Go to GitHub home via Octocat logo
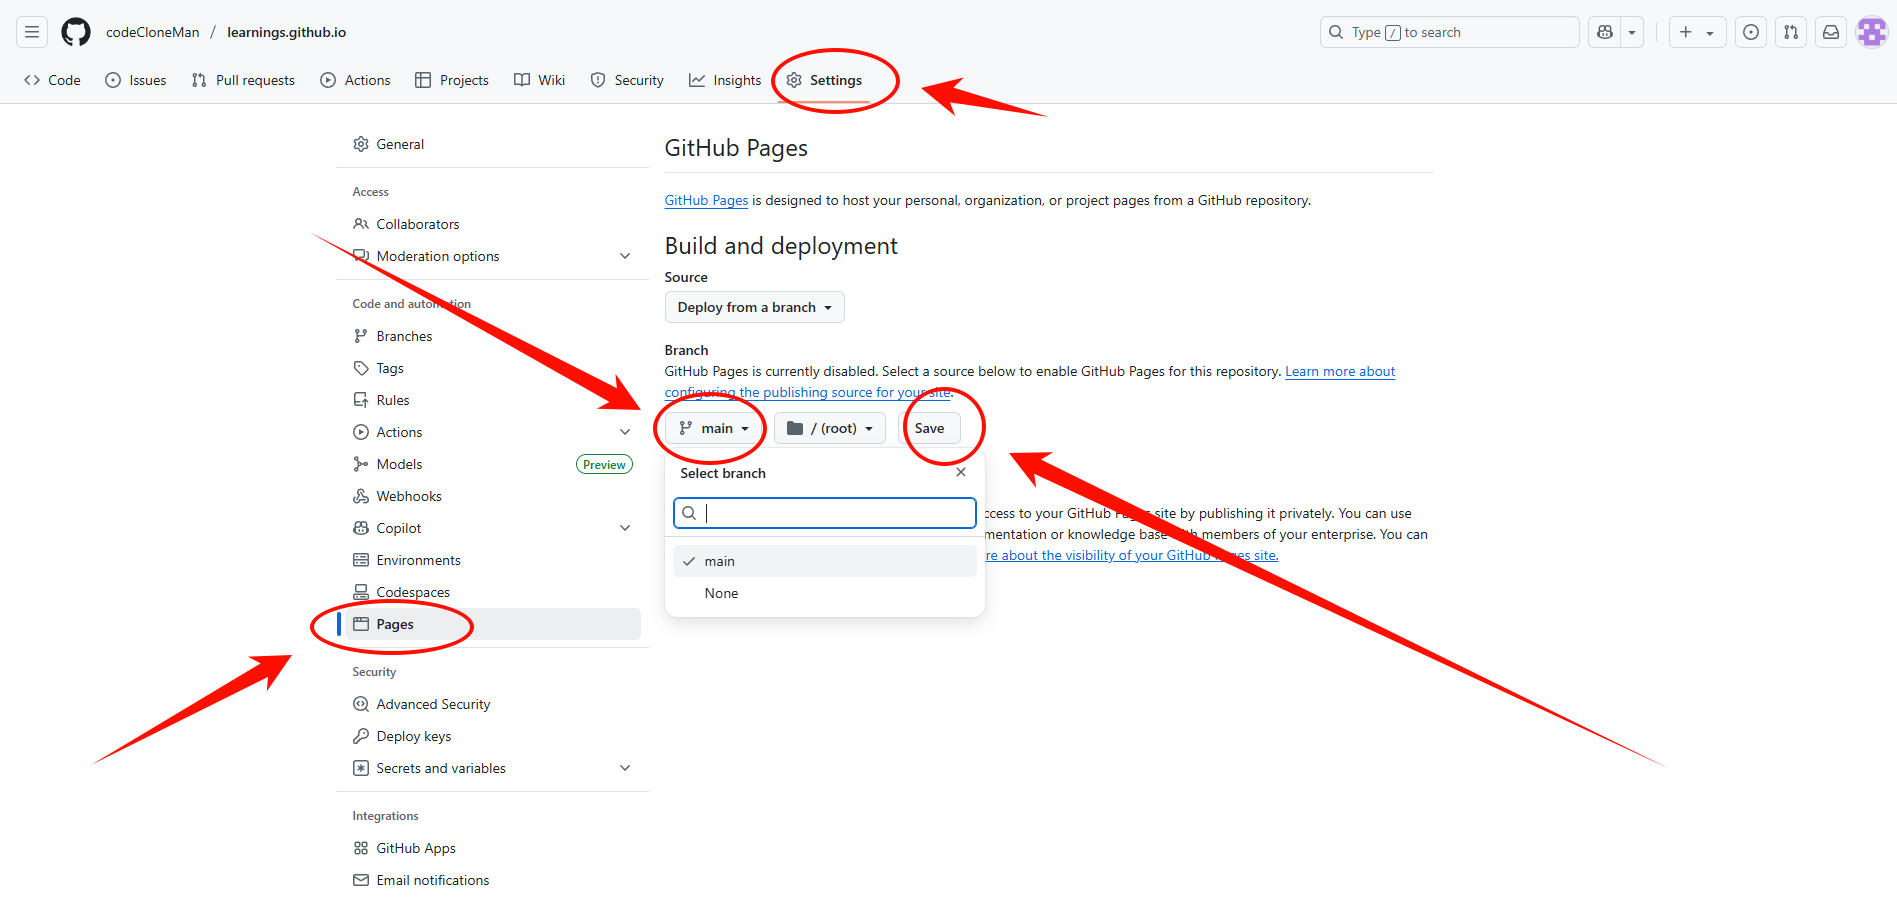The image size is (1897, 911). point(76,32)
